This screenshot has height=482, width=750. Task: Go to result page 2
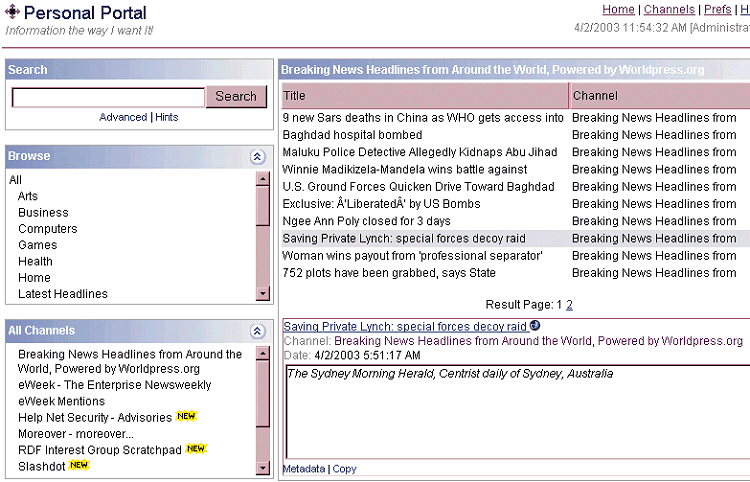[569, 305]
